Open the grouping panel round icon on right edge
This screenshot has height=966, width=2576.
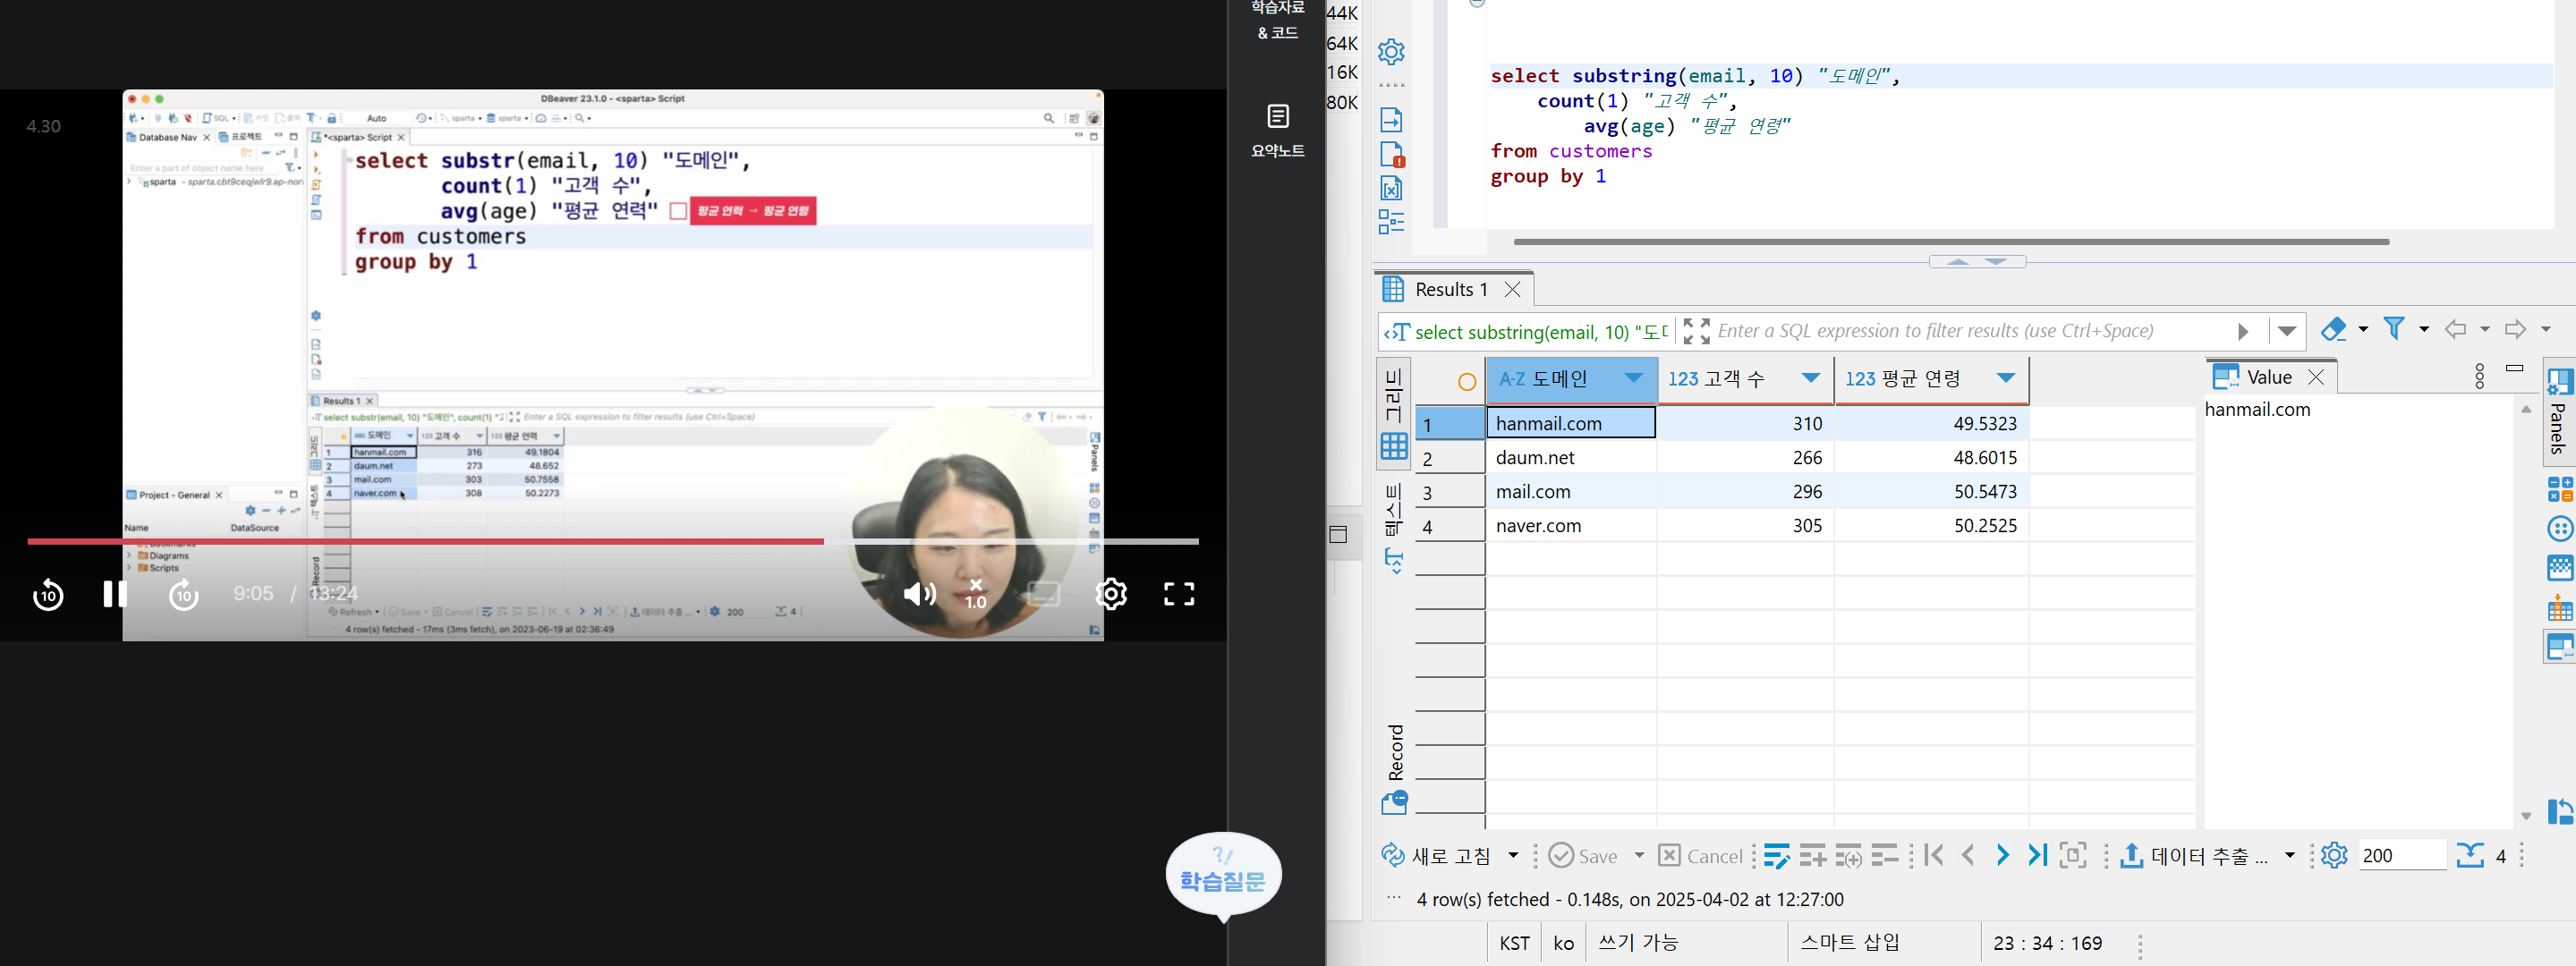(2560, 529)
